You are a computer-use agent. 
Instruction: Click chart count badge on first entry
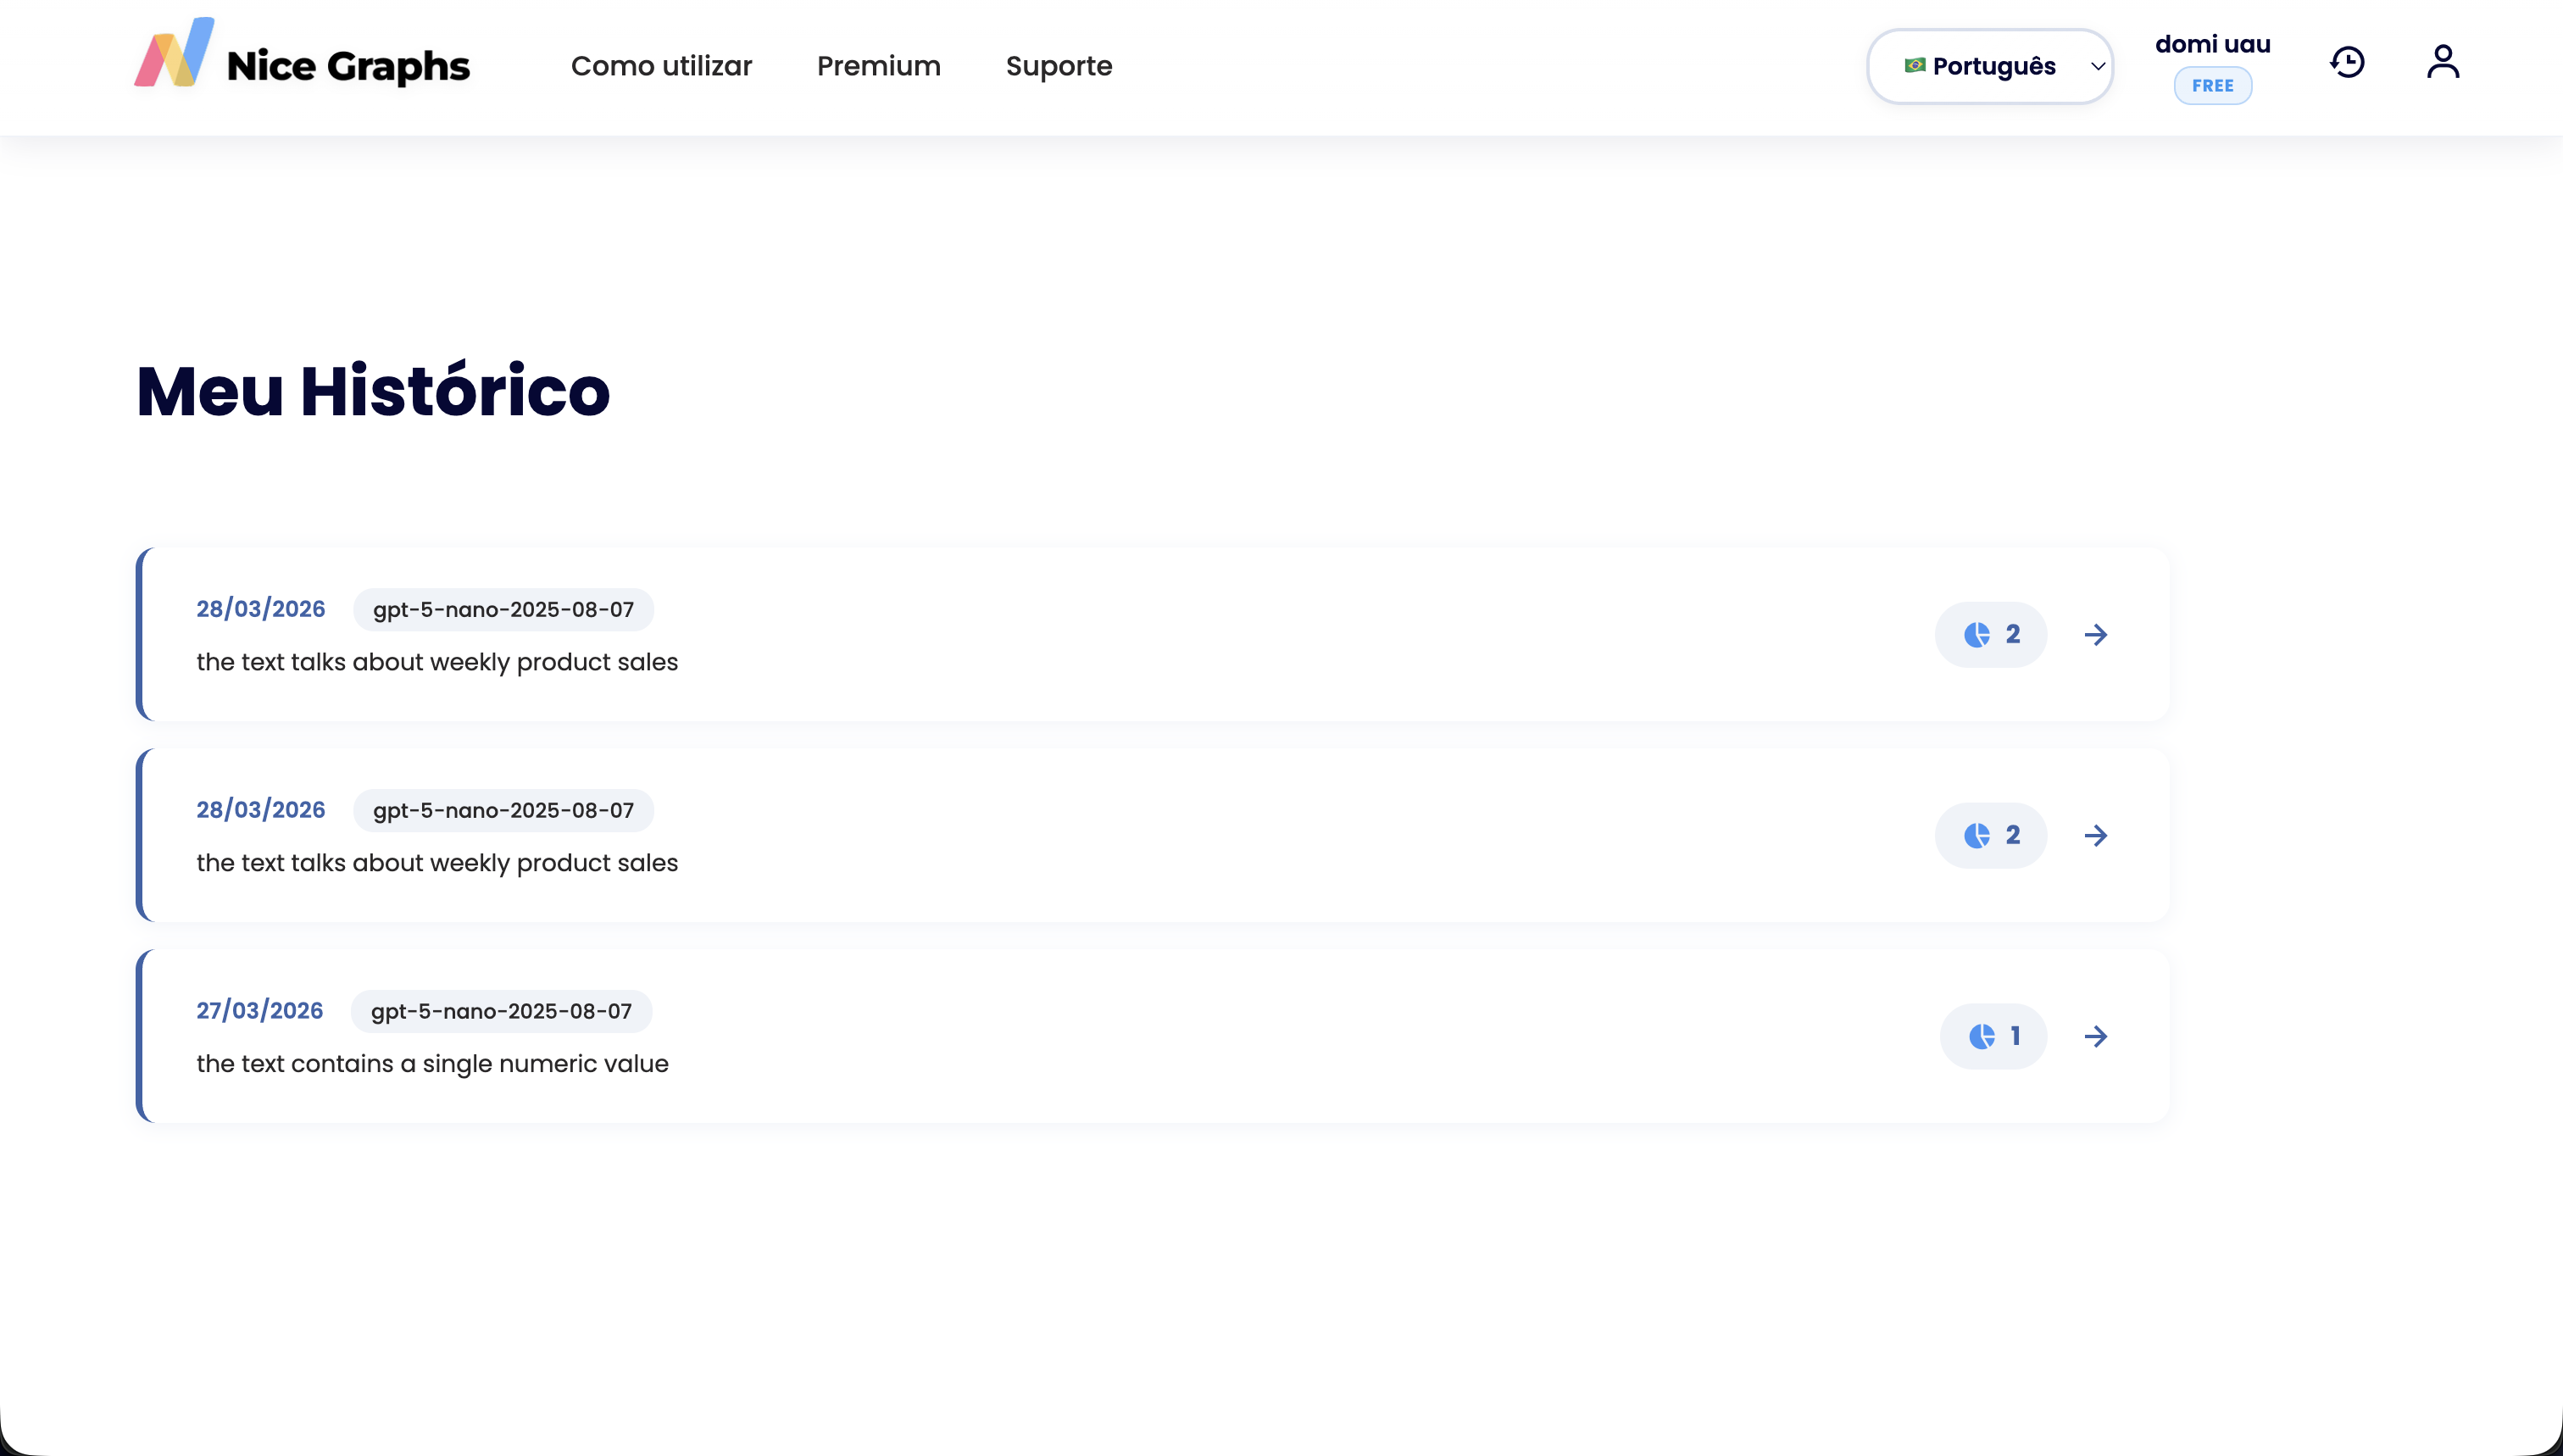click(x=1990, y=635)
